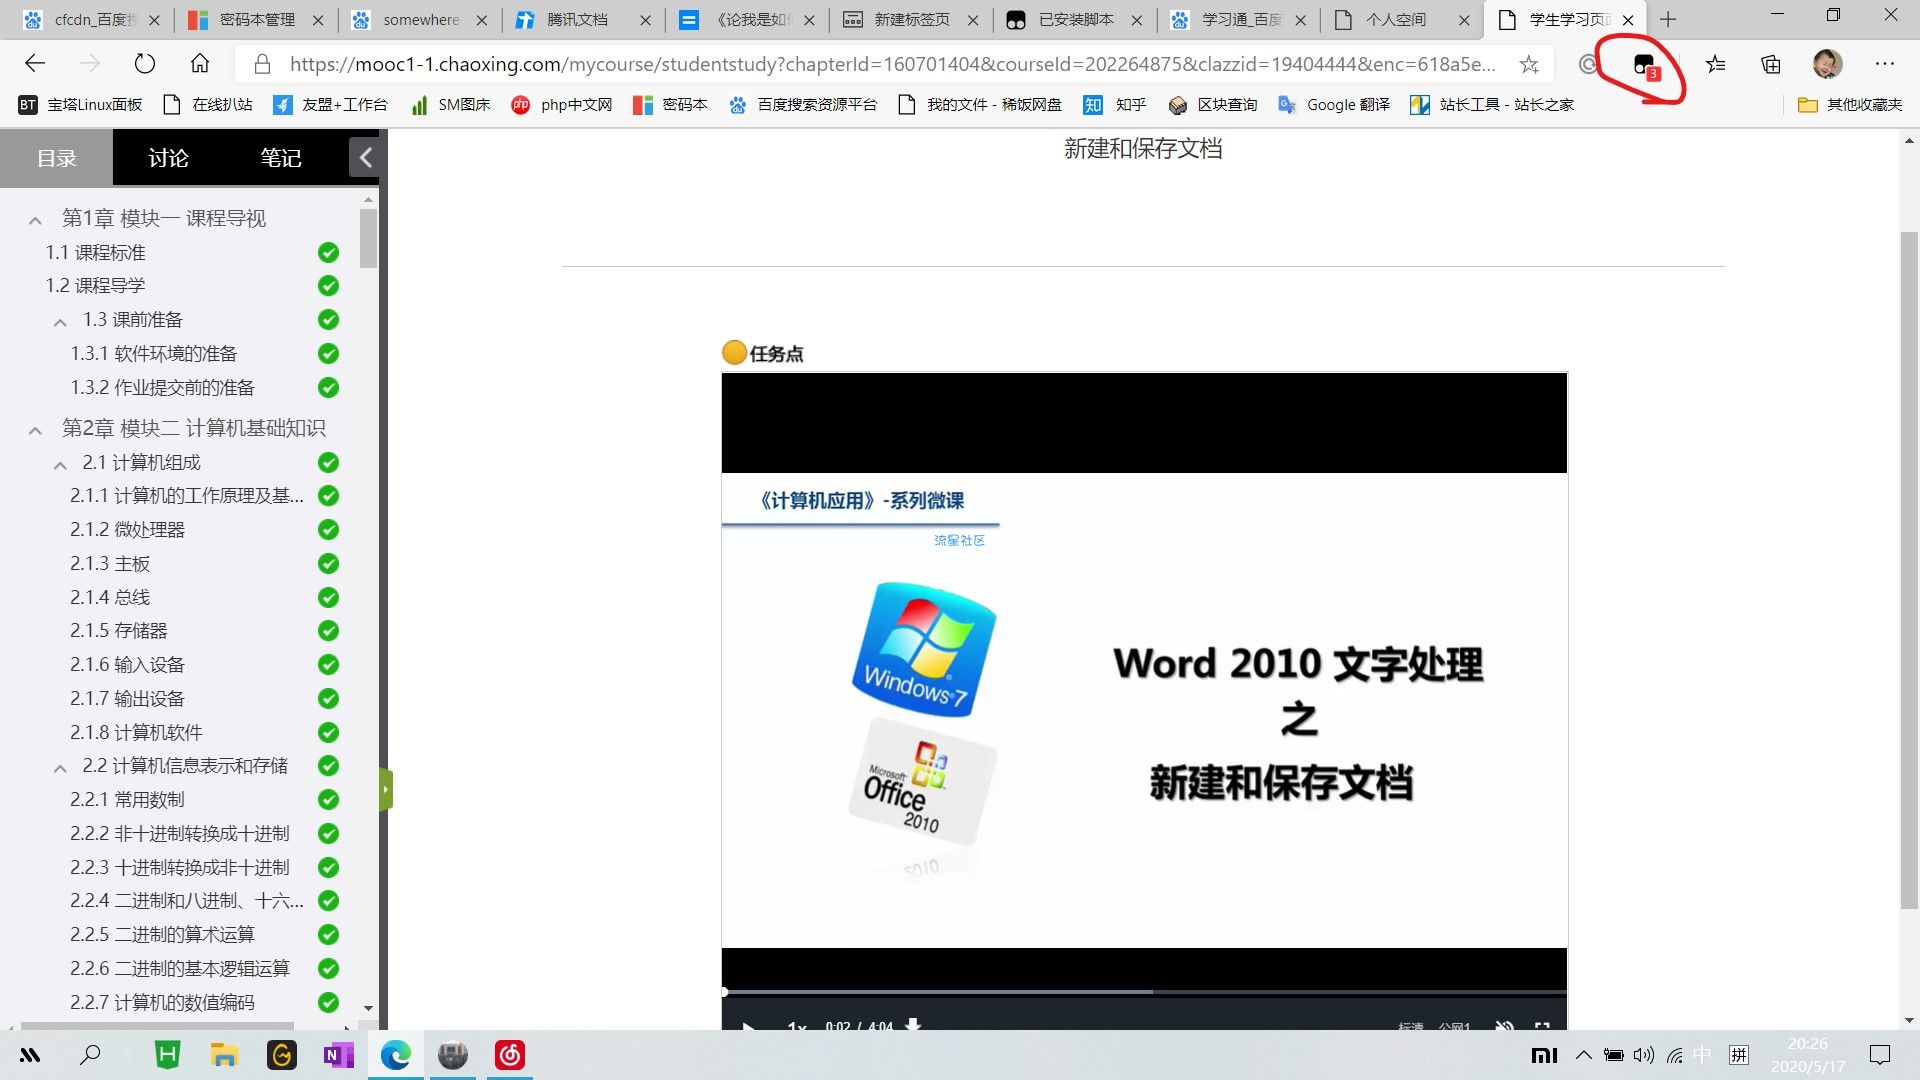This screenshot has width=1920, height=1080.
Task: Go to the browser home page icon
Action: pyautogui.click(x=200, y=64)
